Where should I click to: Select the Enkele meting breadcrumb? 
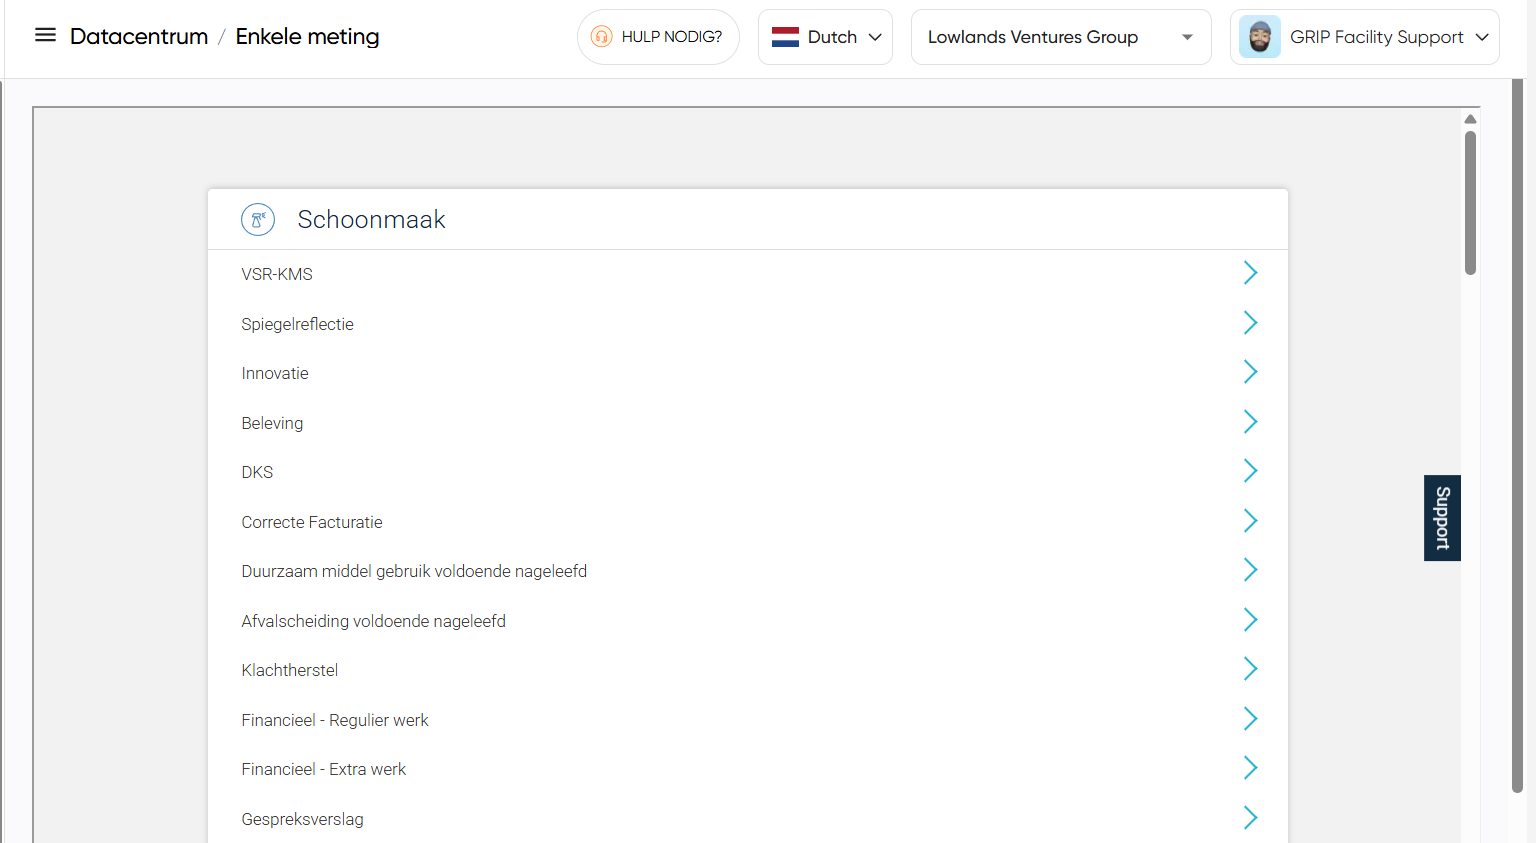[307, 37]
